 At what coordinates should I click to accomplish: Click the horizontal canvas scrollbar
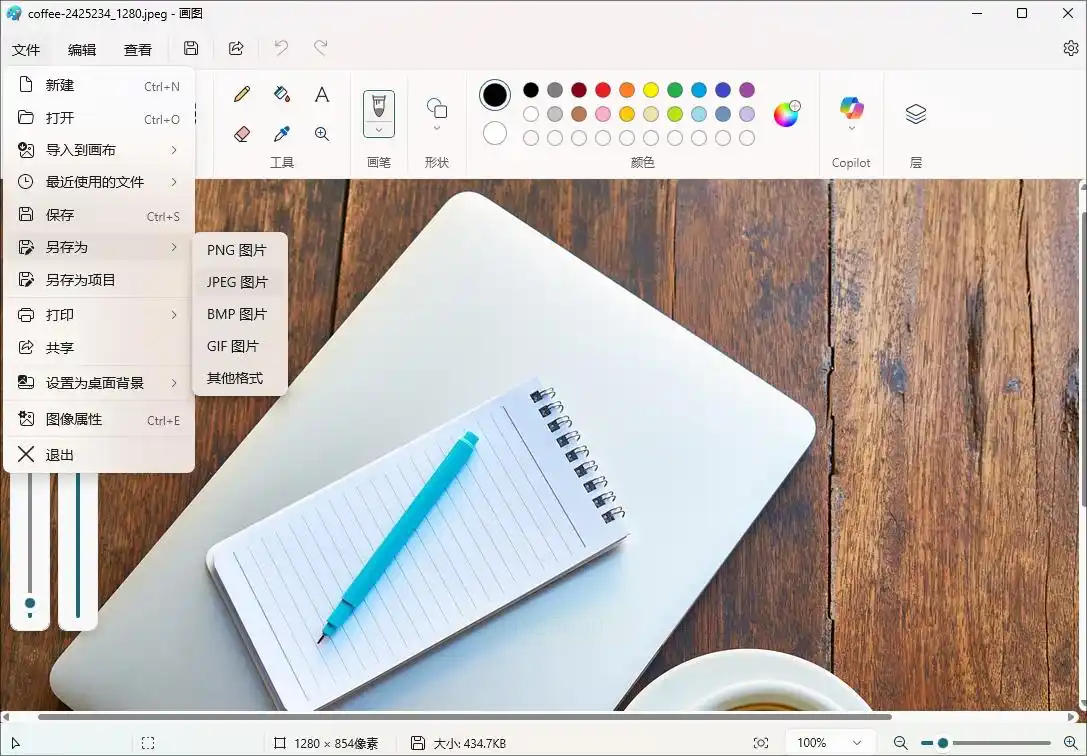[x=464, y=717]
